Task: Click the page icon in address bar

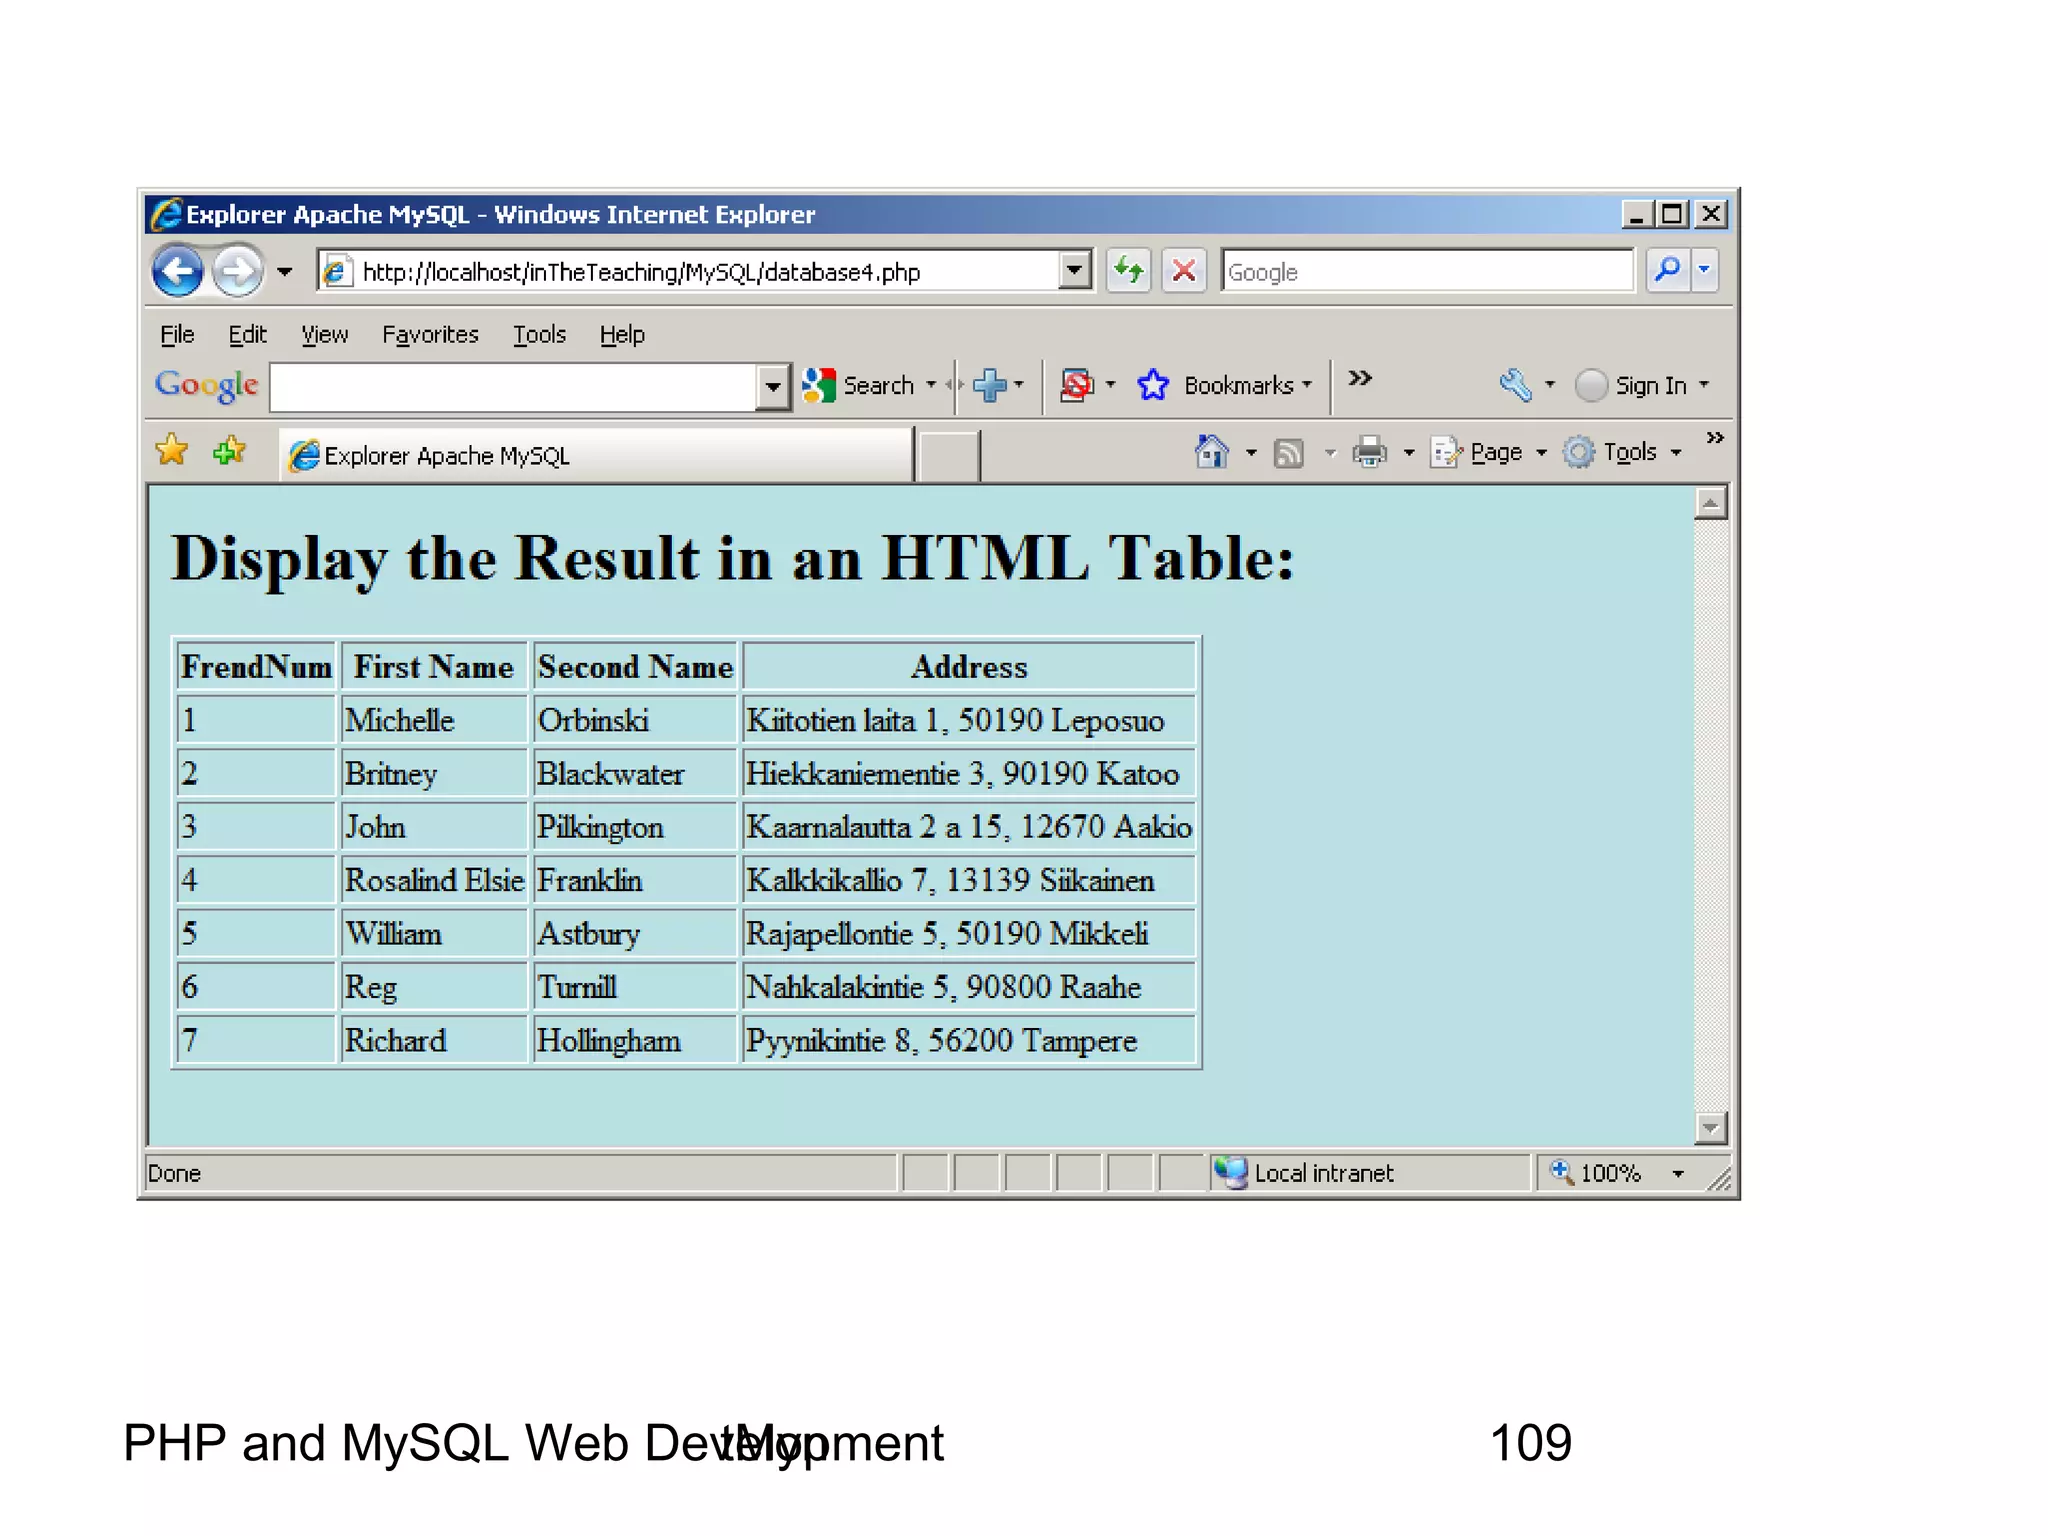Action: tap(337, 271)
